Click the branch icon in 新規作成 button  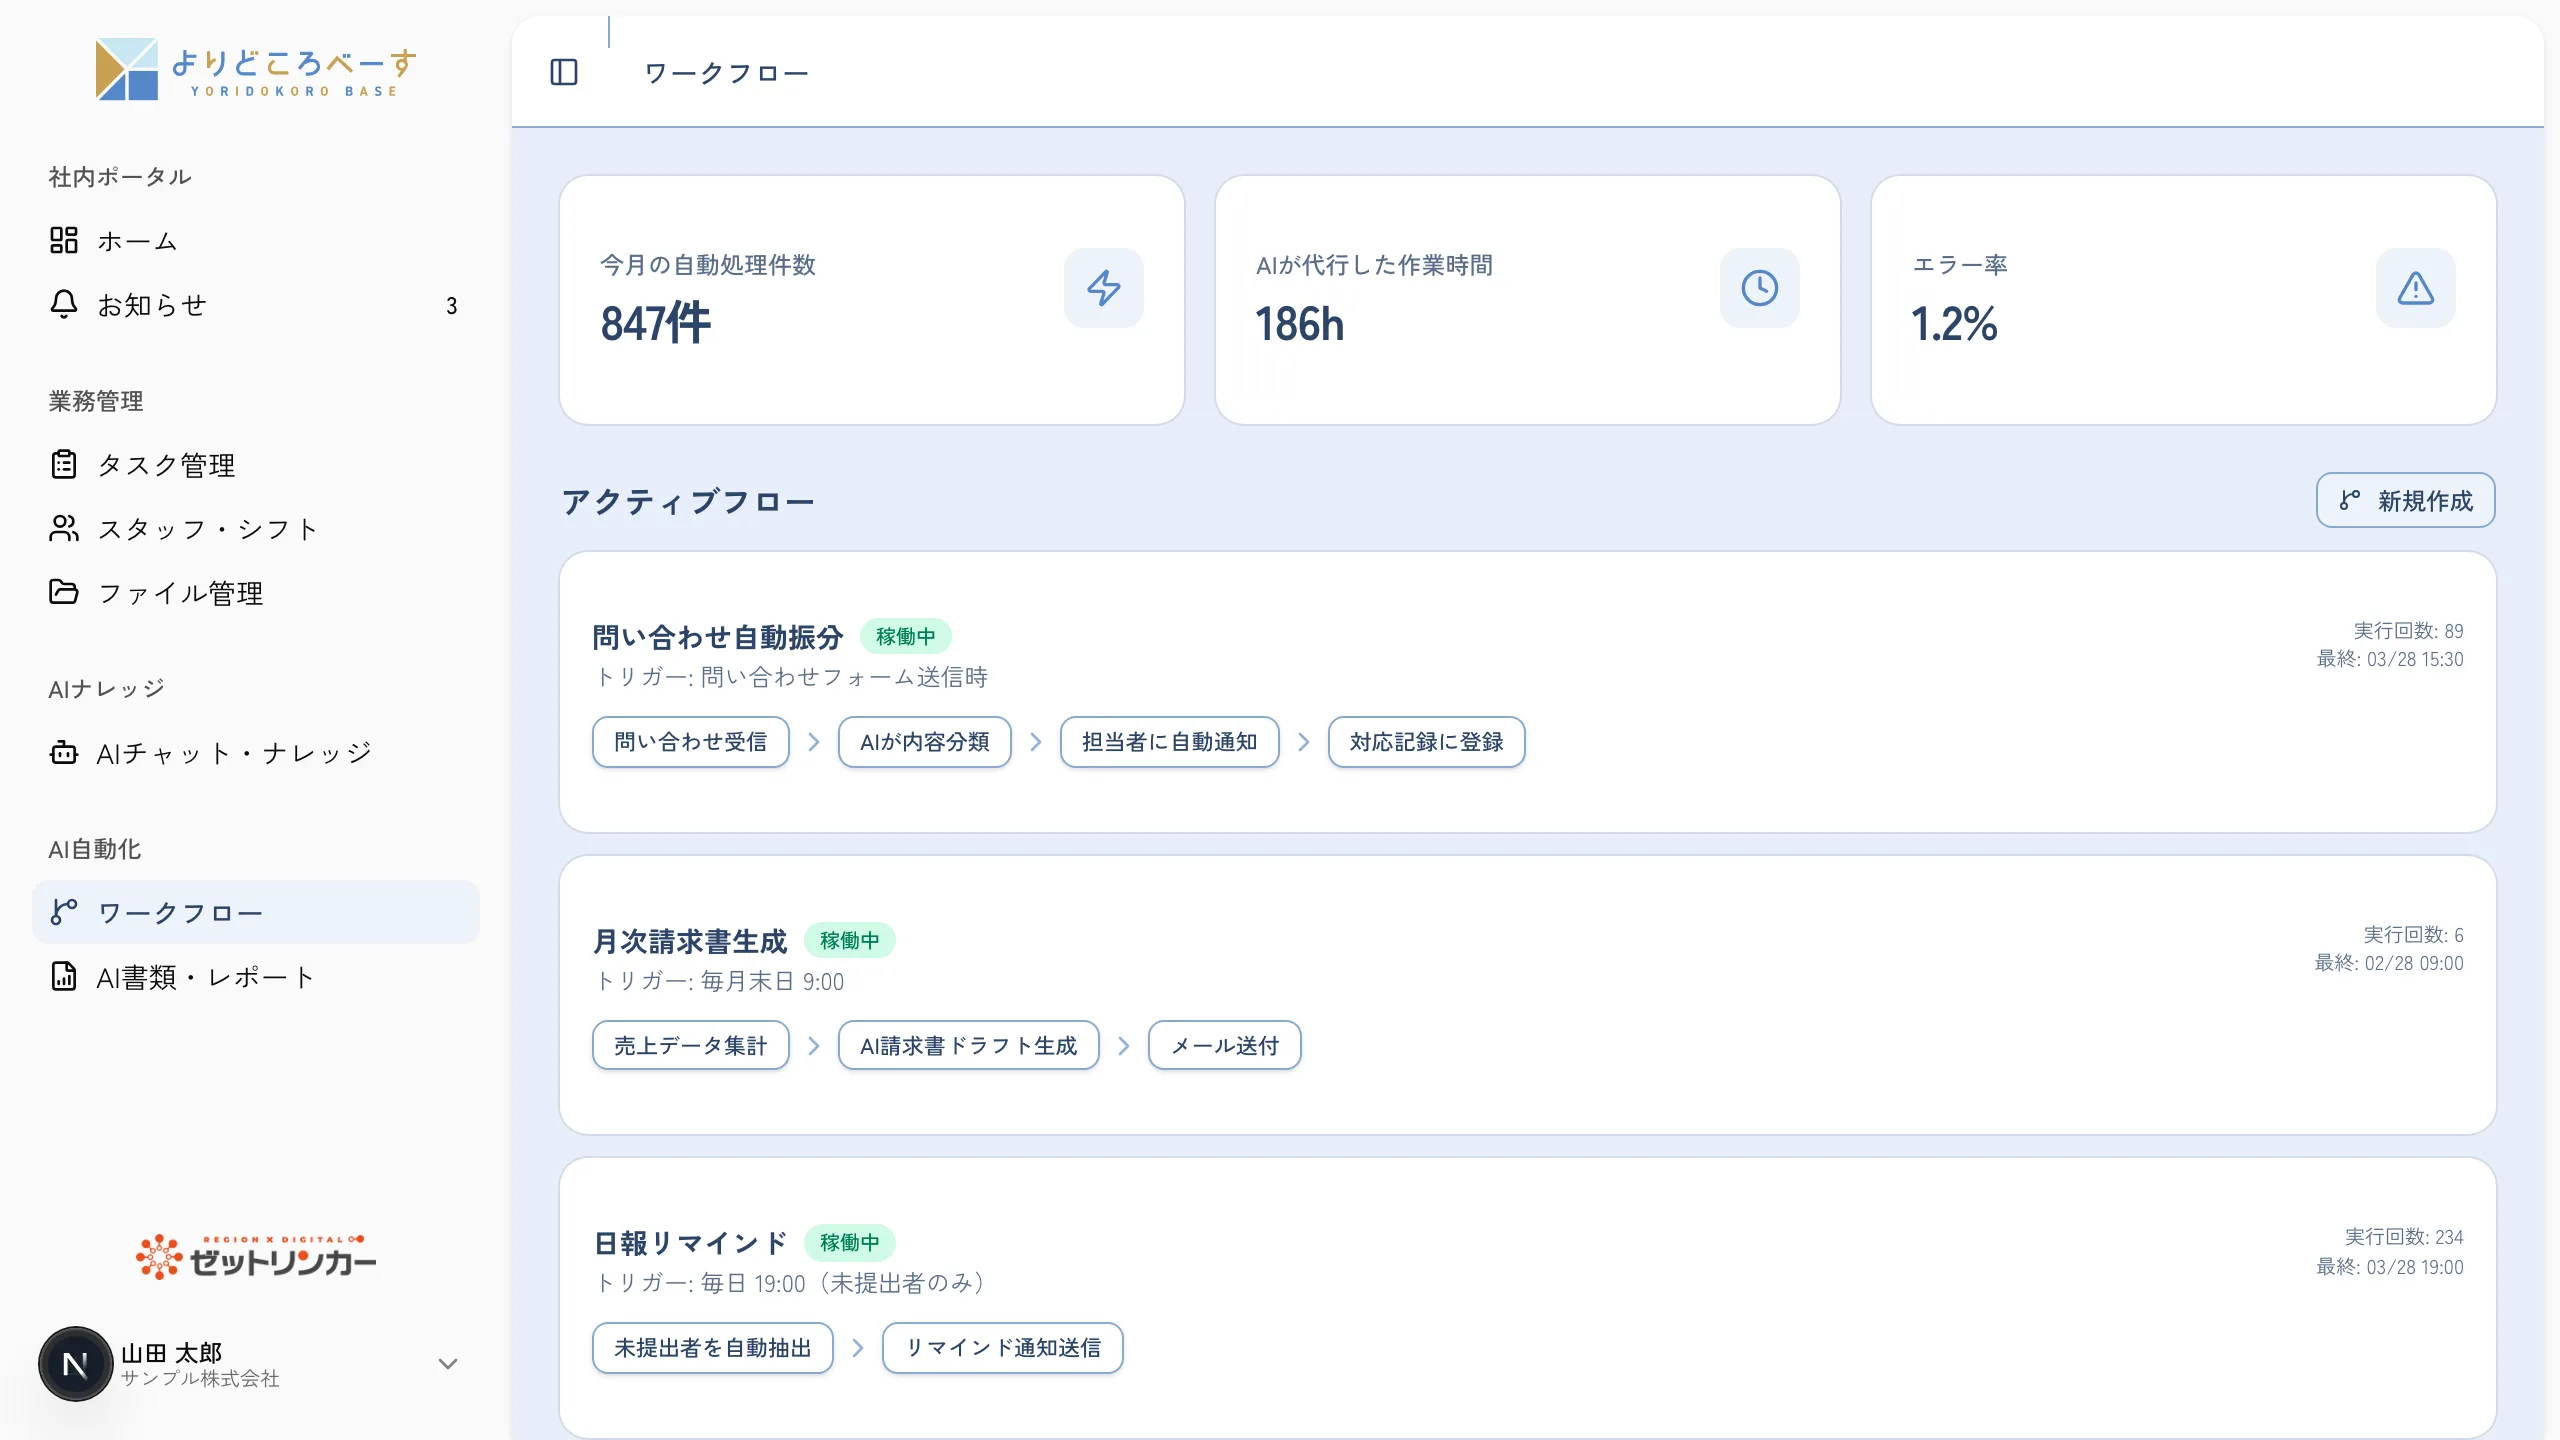2350,500
